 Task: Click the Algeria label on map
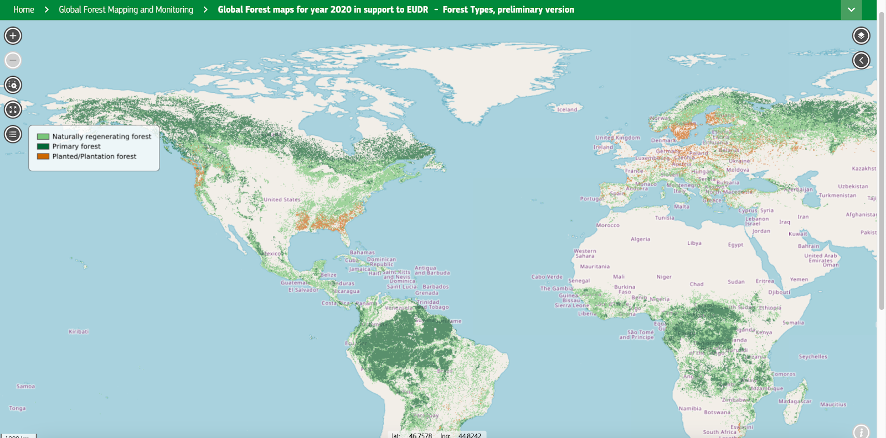(640, 239)
